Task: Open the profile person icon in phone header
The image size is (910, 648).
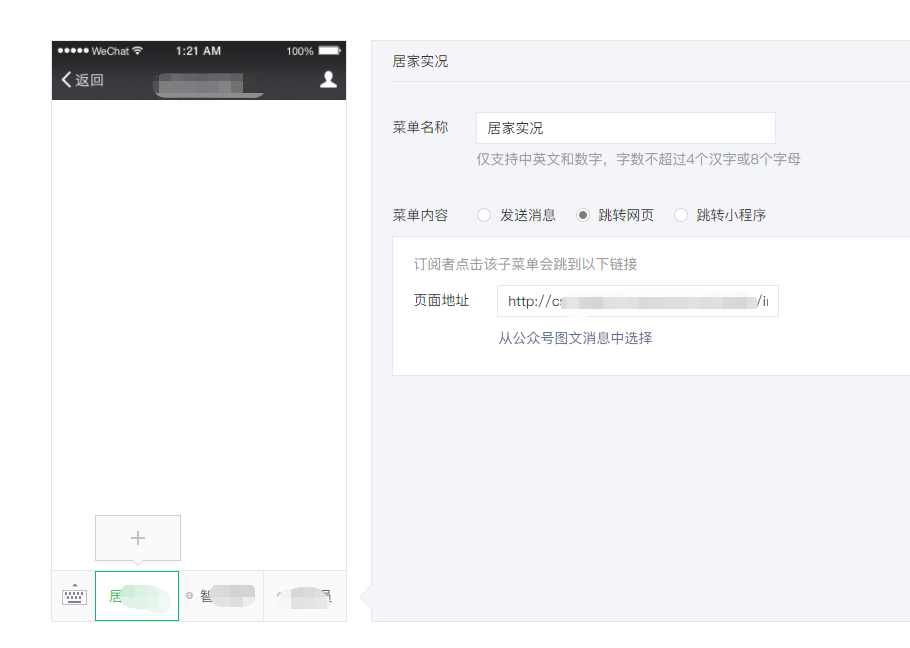Action: tap(328, 79)
